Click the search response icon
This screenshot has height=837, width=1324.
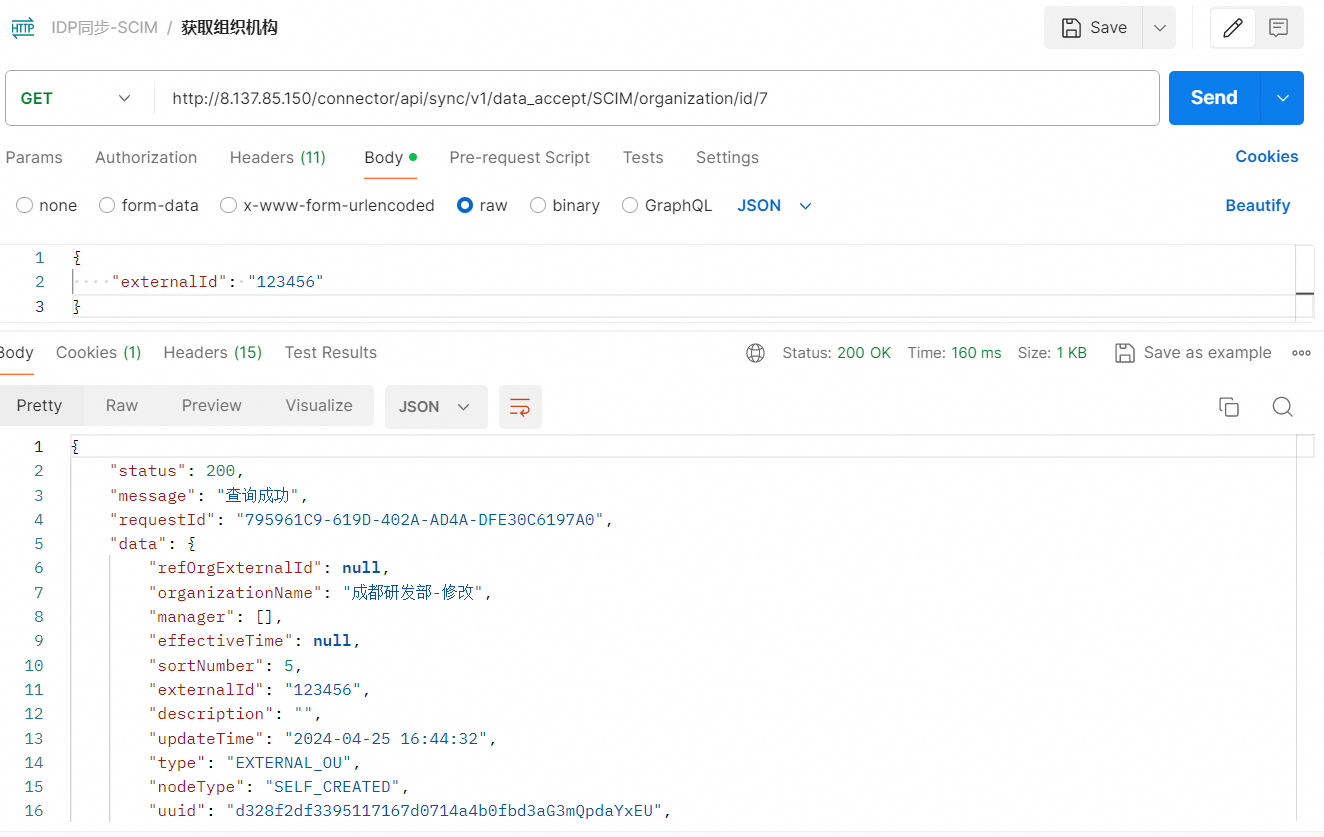click(1283, 407)
